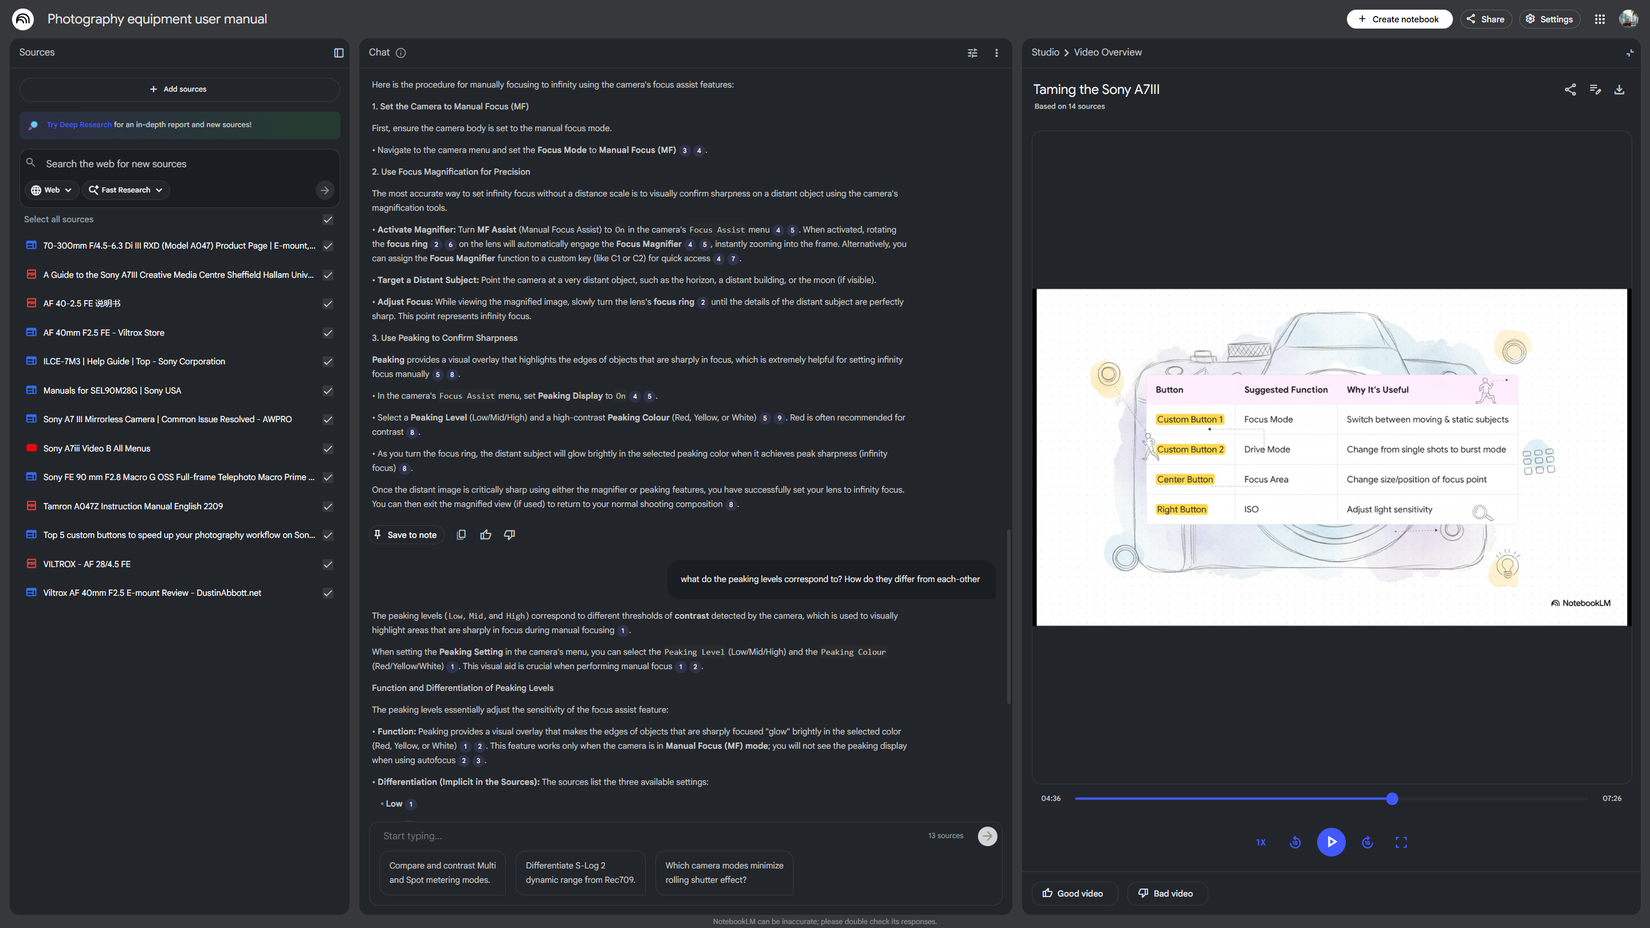1650x928 pixels.
Task: Rate as Bad video
Action: 1167,893
